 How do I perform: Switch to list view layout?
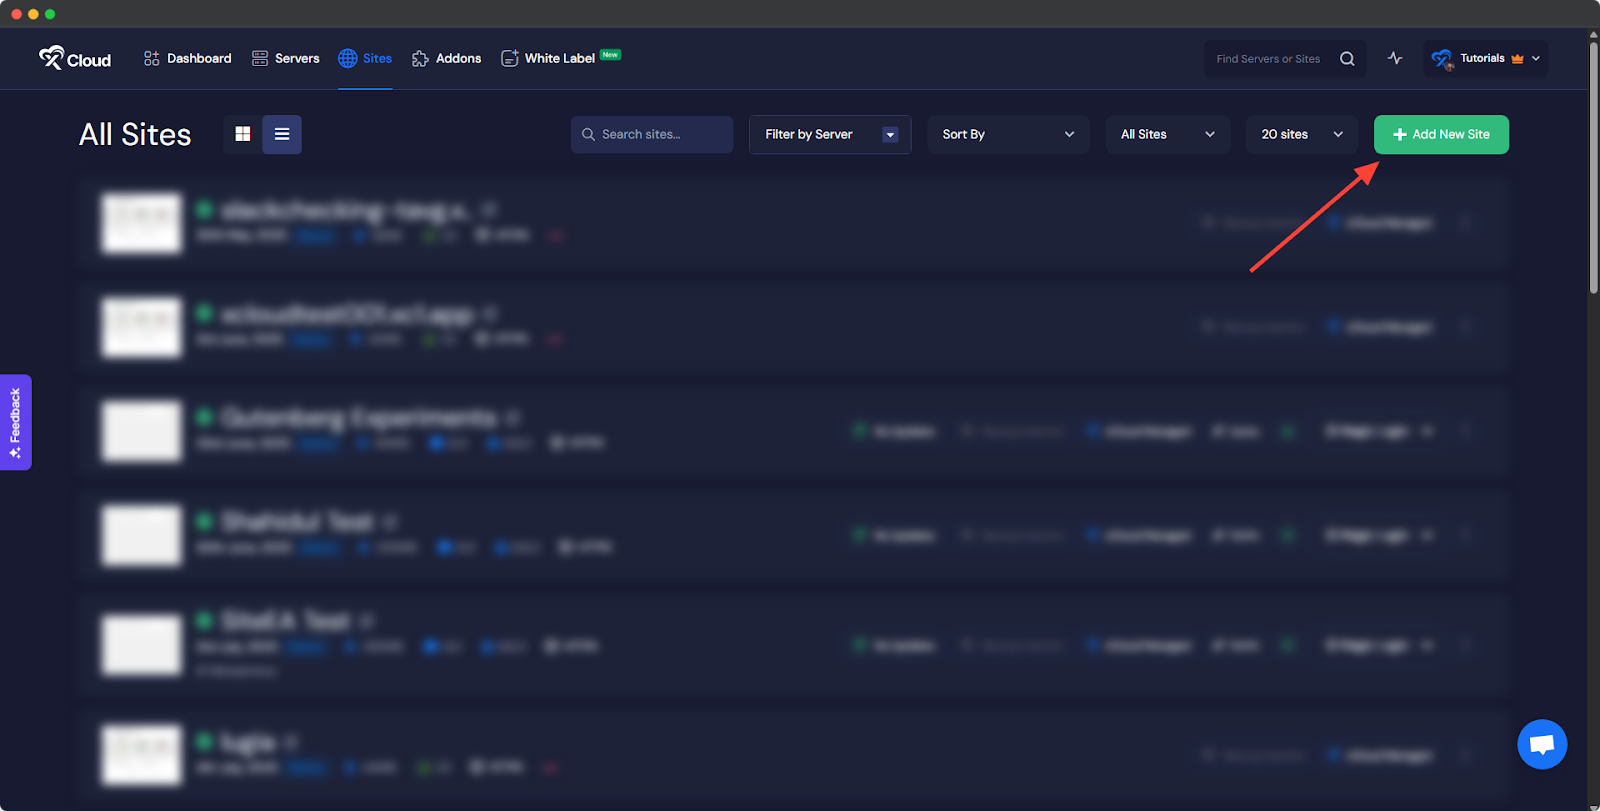[x=282, y=134]
